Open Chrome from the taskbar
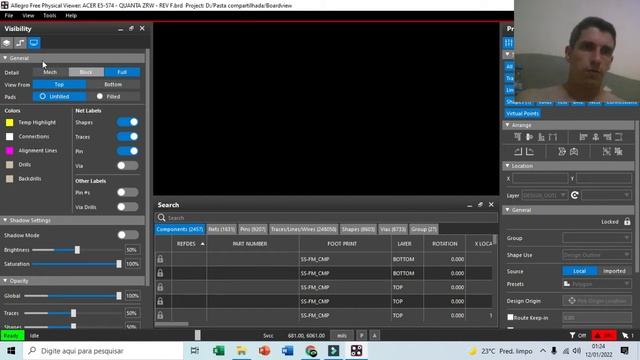 [311, 351]
